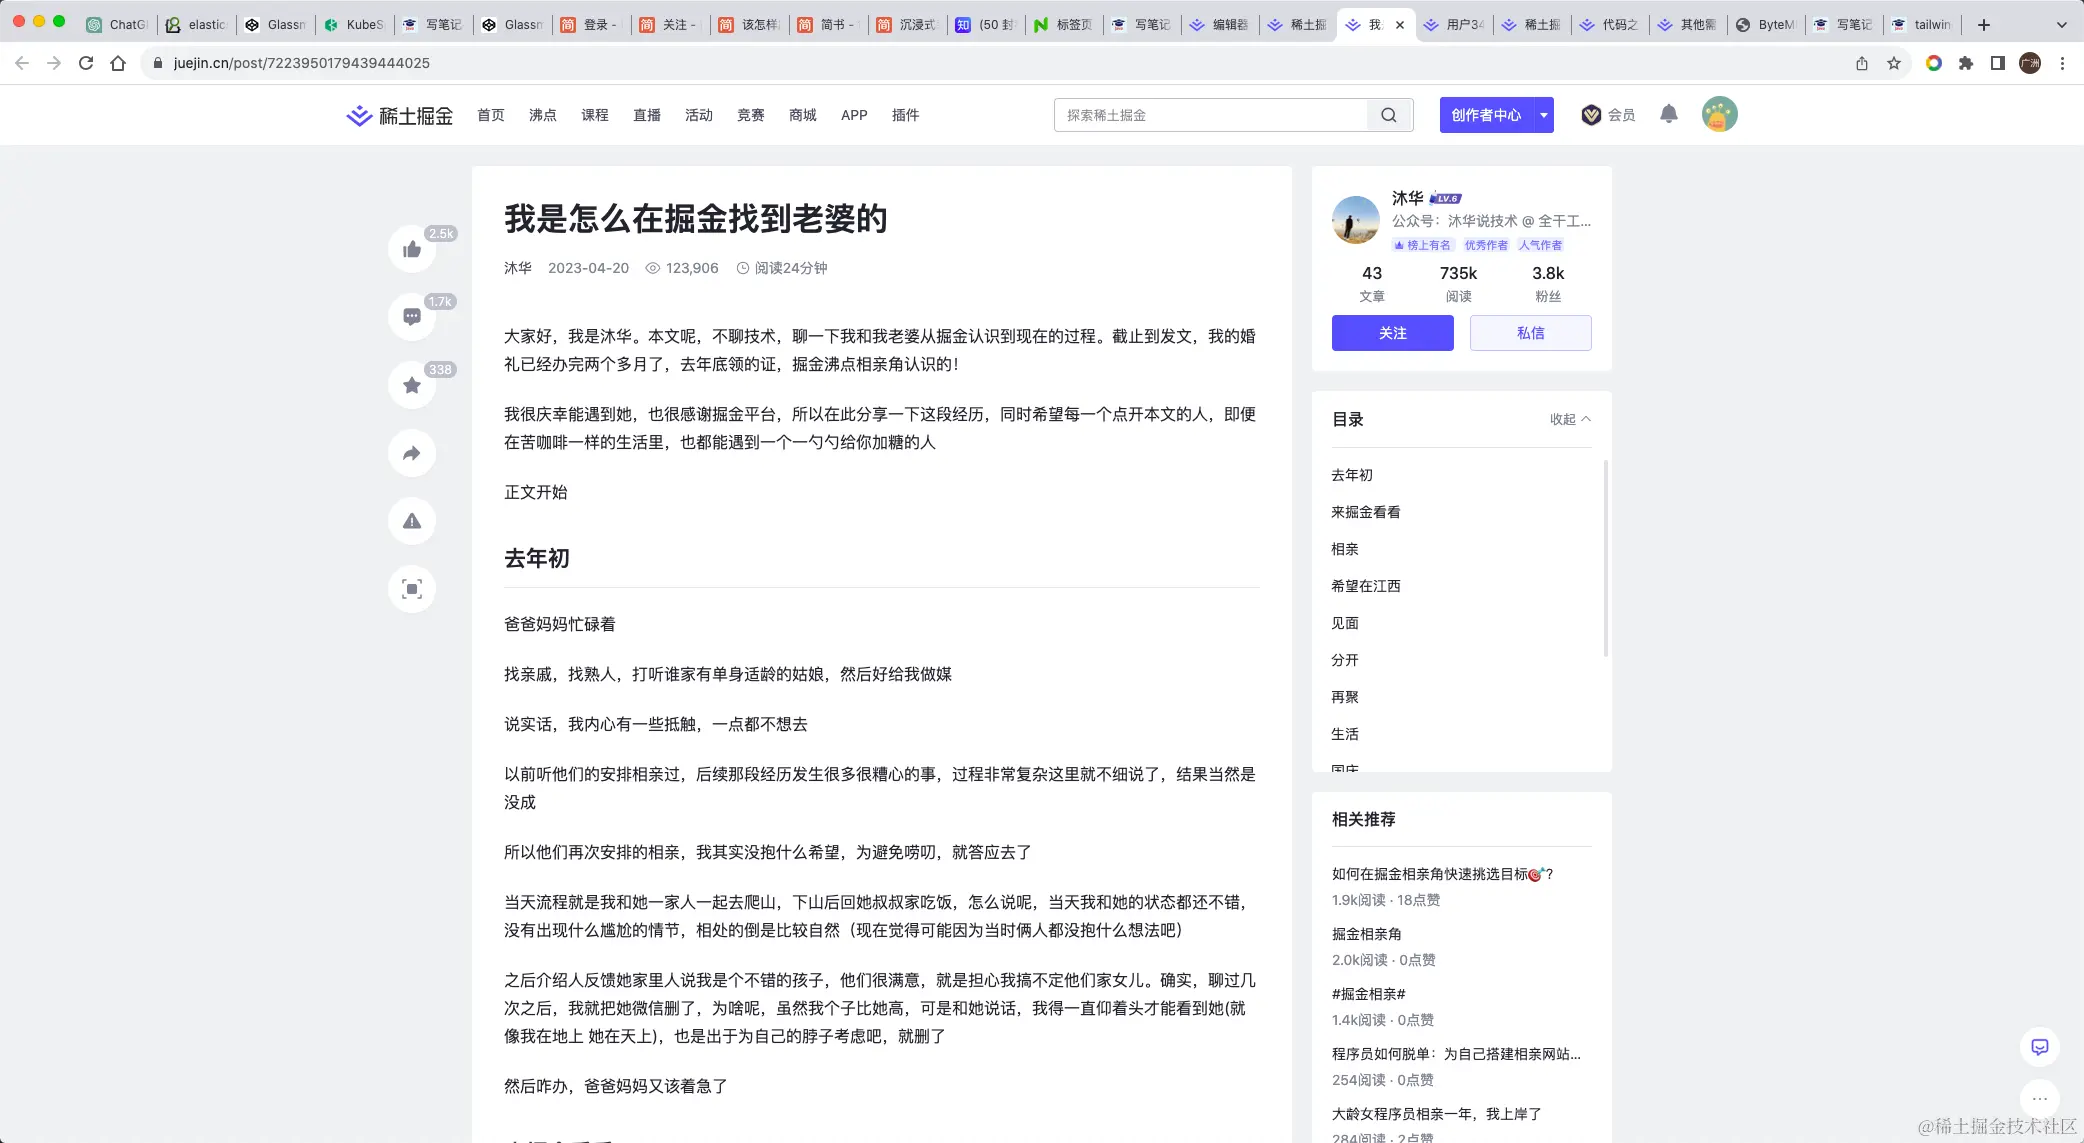
Task: Expand the 创作者中心 dropdown arrow
Action: point(1544,115)
